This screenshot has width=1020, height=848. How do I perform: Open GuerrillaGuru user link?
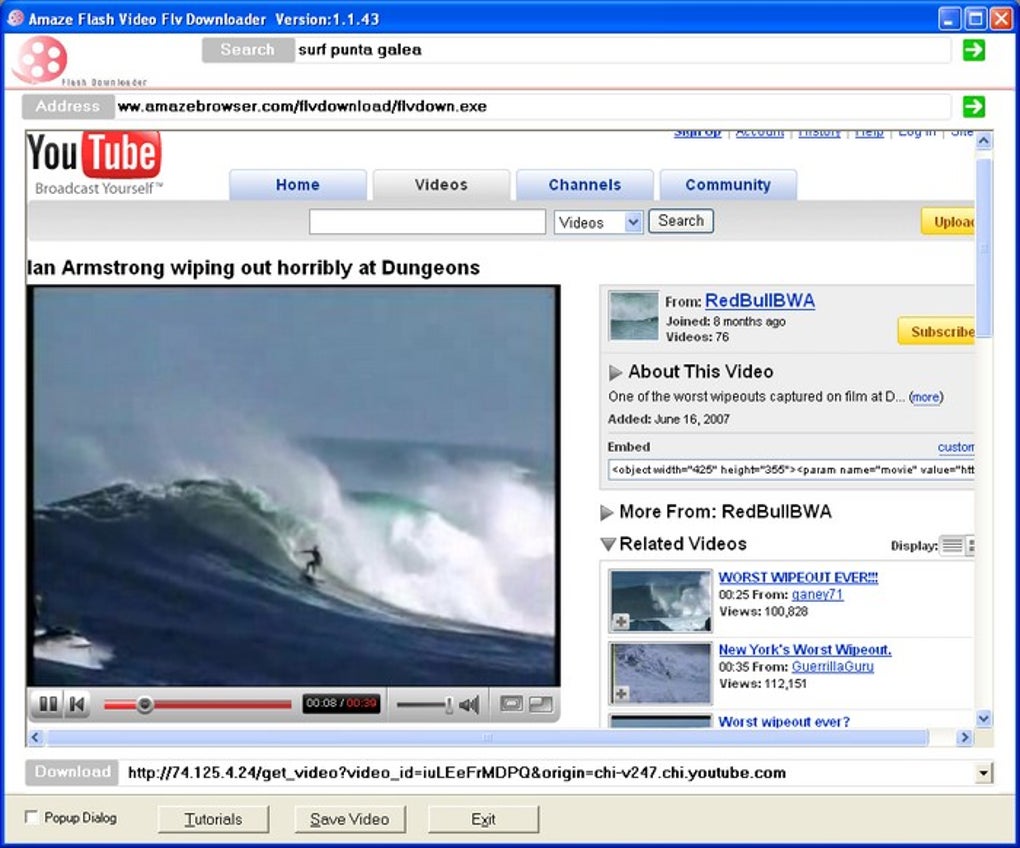tap(833, 667)
